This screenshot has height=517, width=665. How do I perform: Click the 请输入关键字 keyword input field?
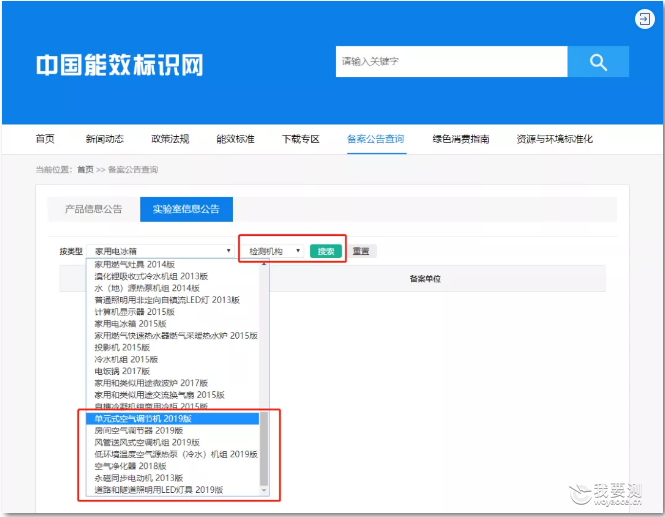click(452, 62)
